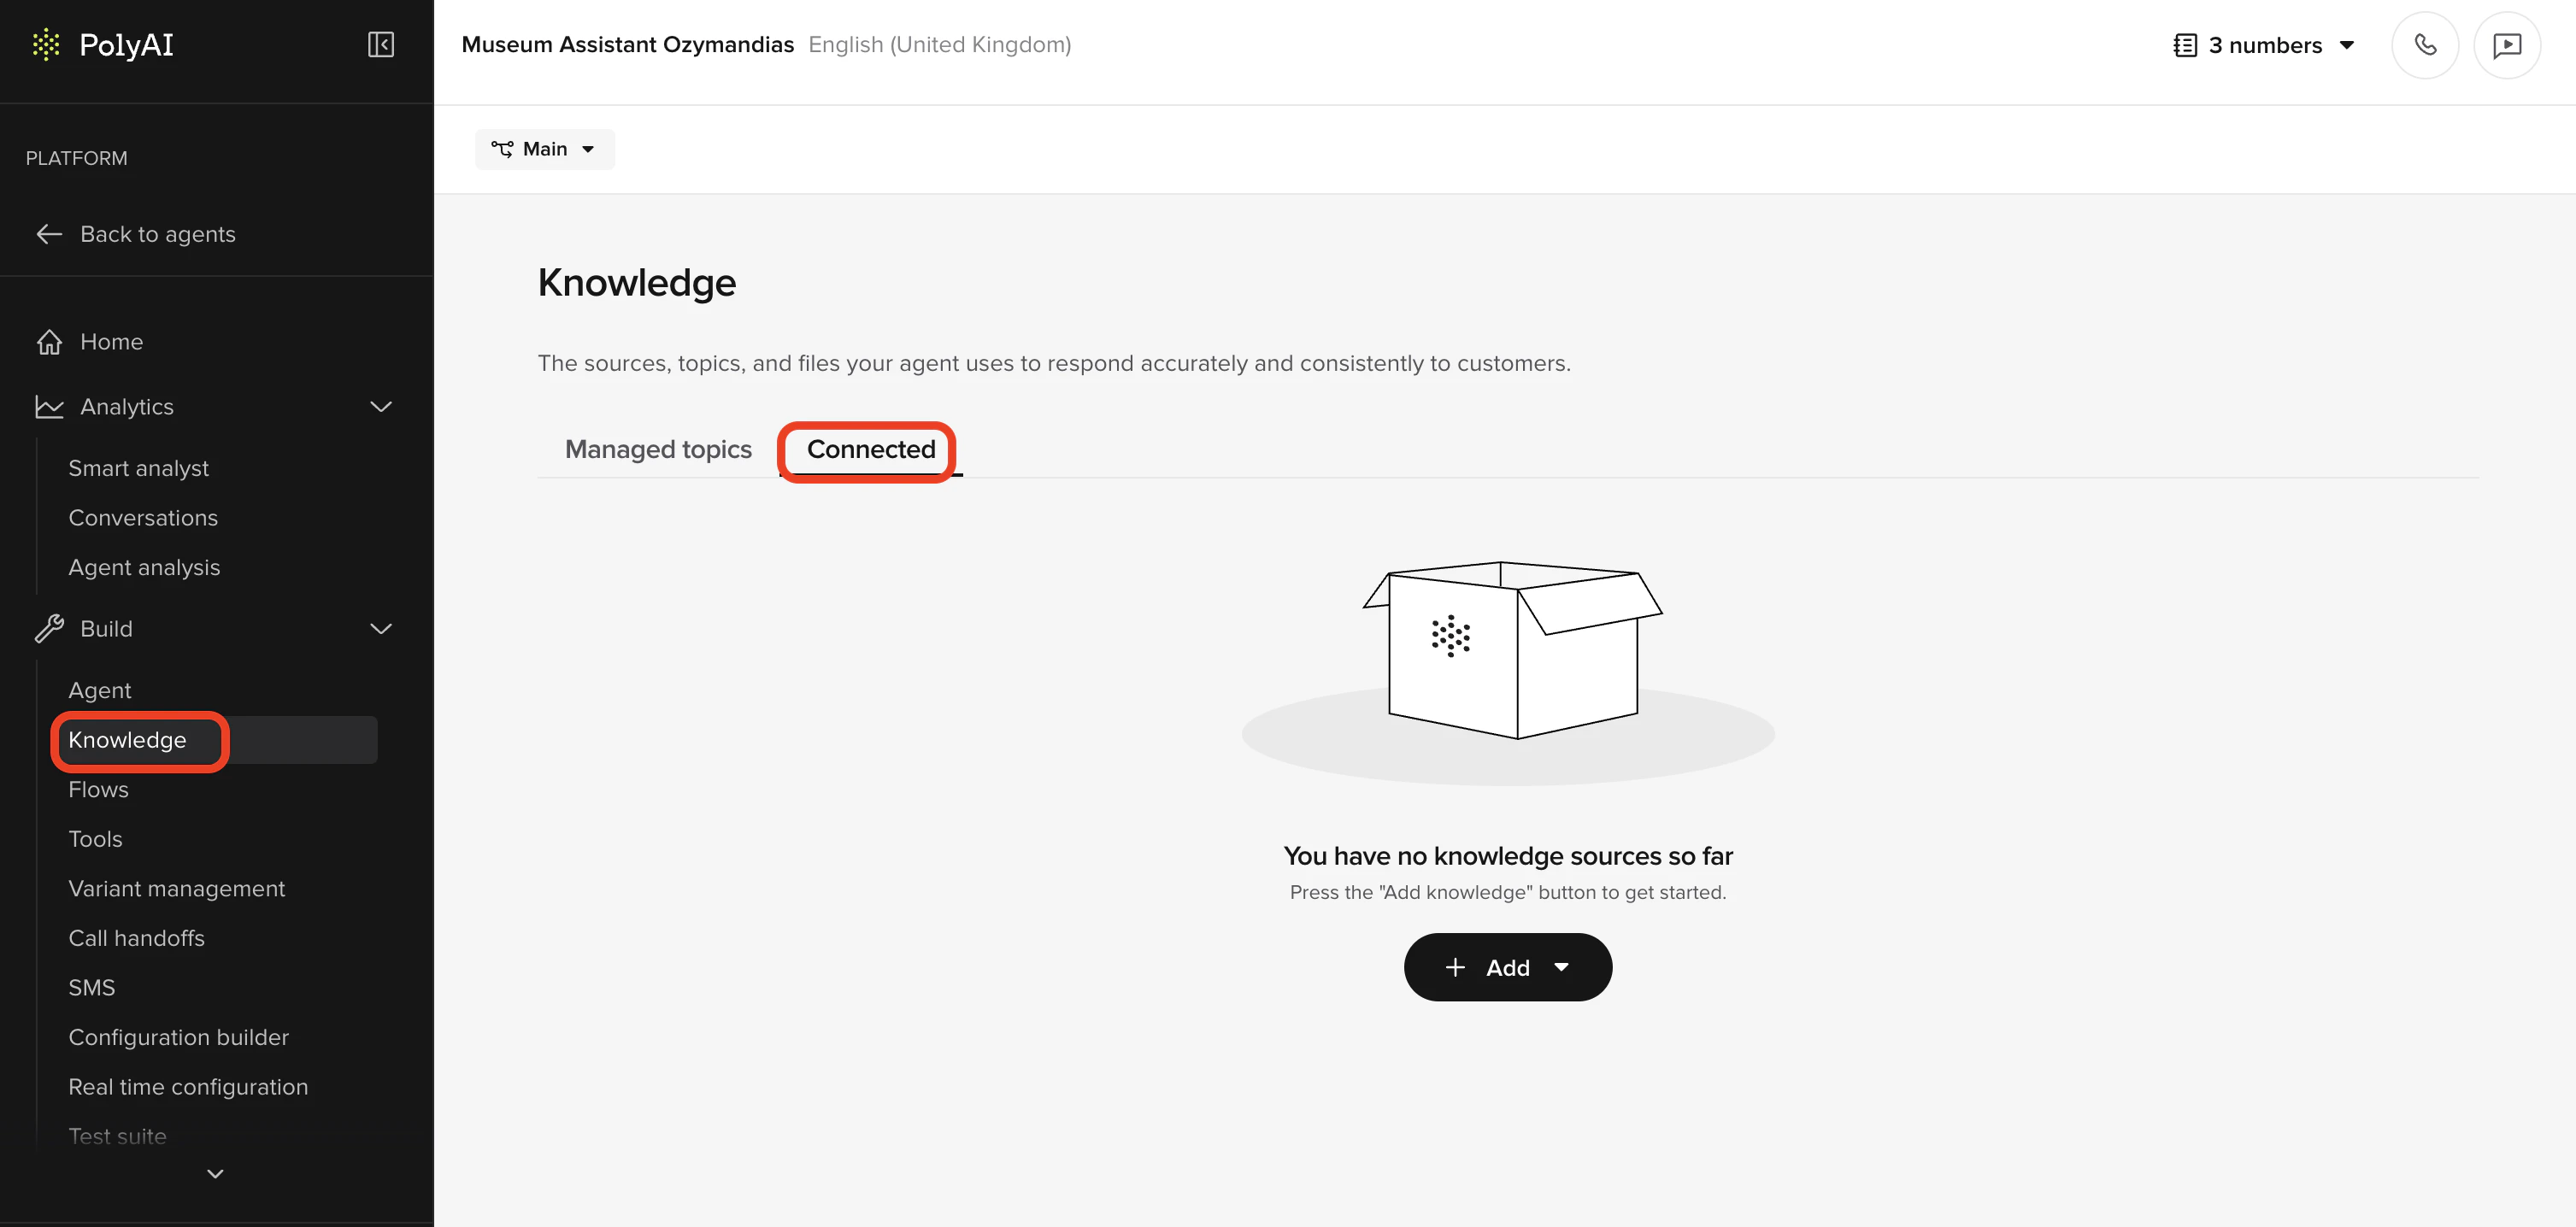Open Variant management in sidebar
This screenshot has width=2576, height=1227.
click(x=176, y=889)
